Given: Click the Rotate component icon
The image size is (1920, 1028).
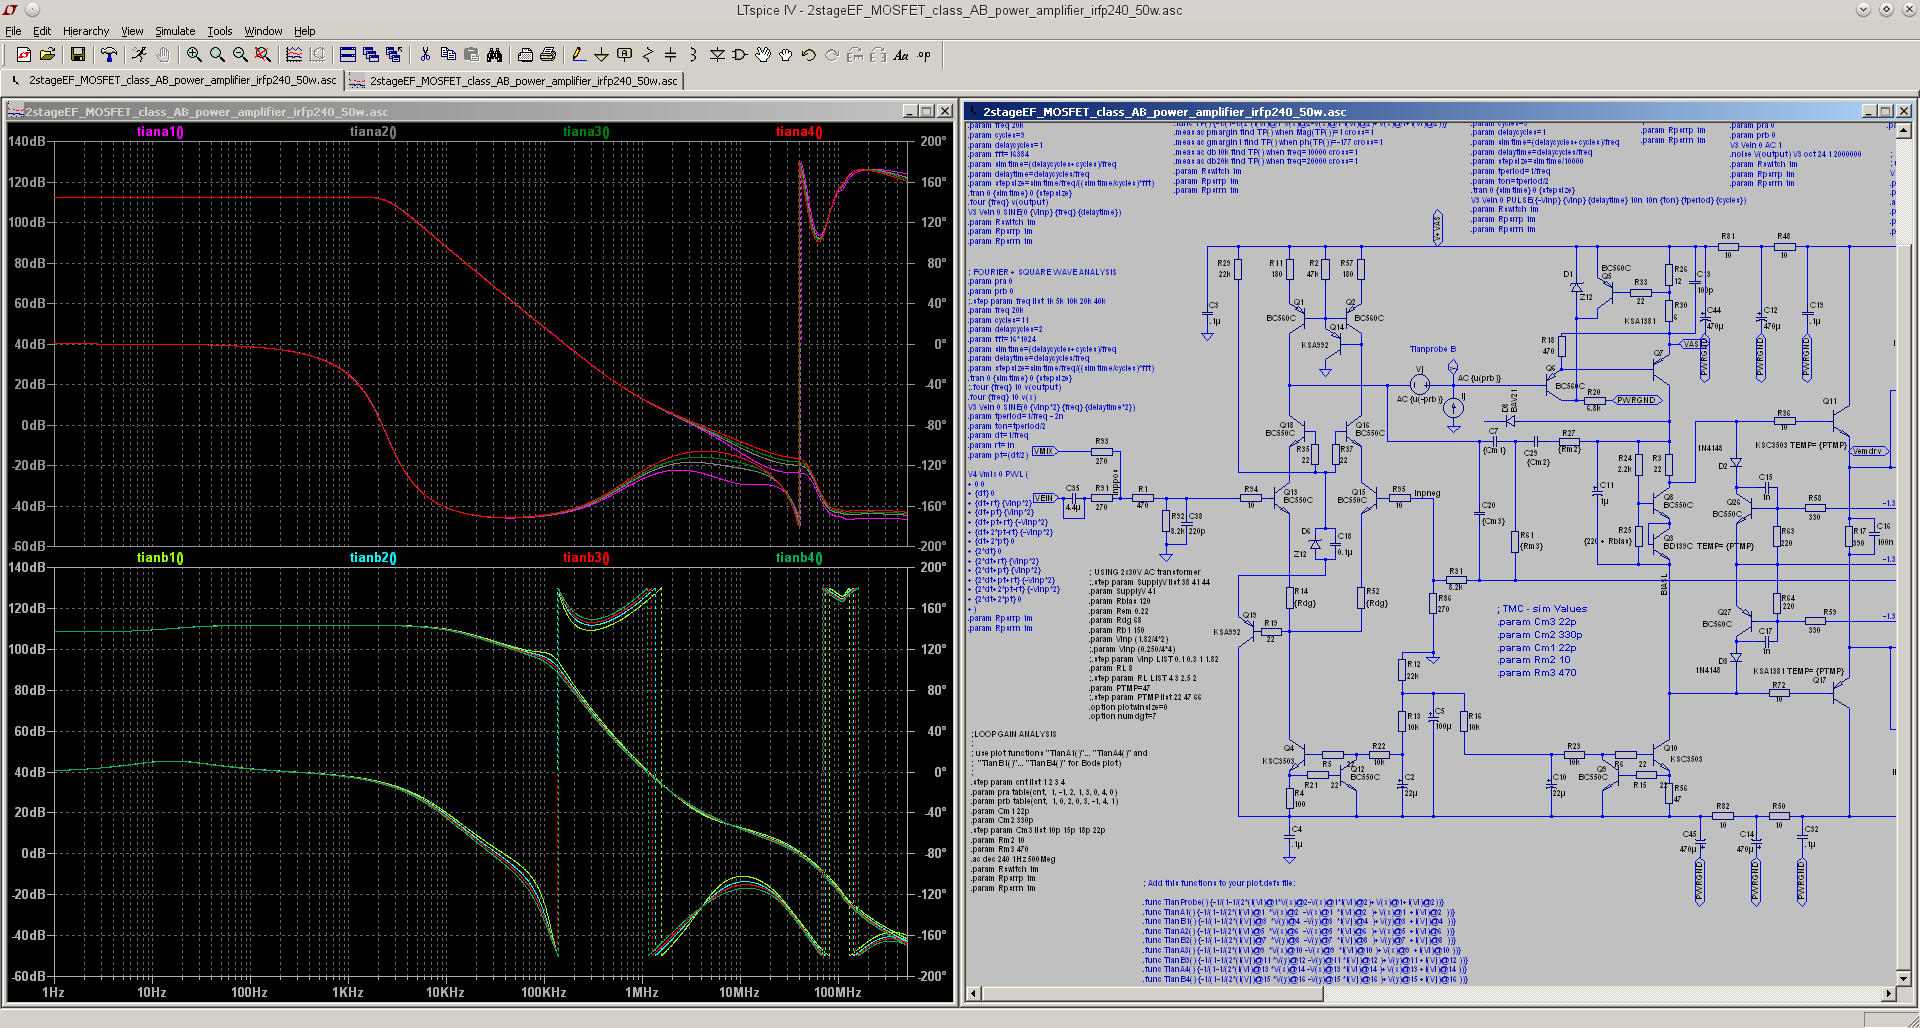Looking at the screenshot, I should tap(855, 55).
